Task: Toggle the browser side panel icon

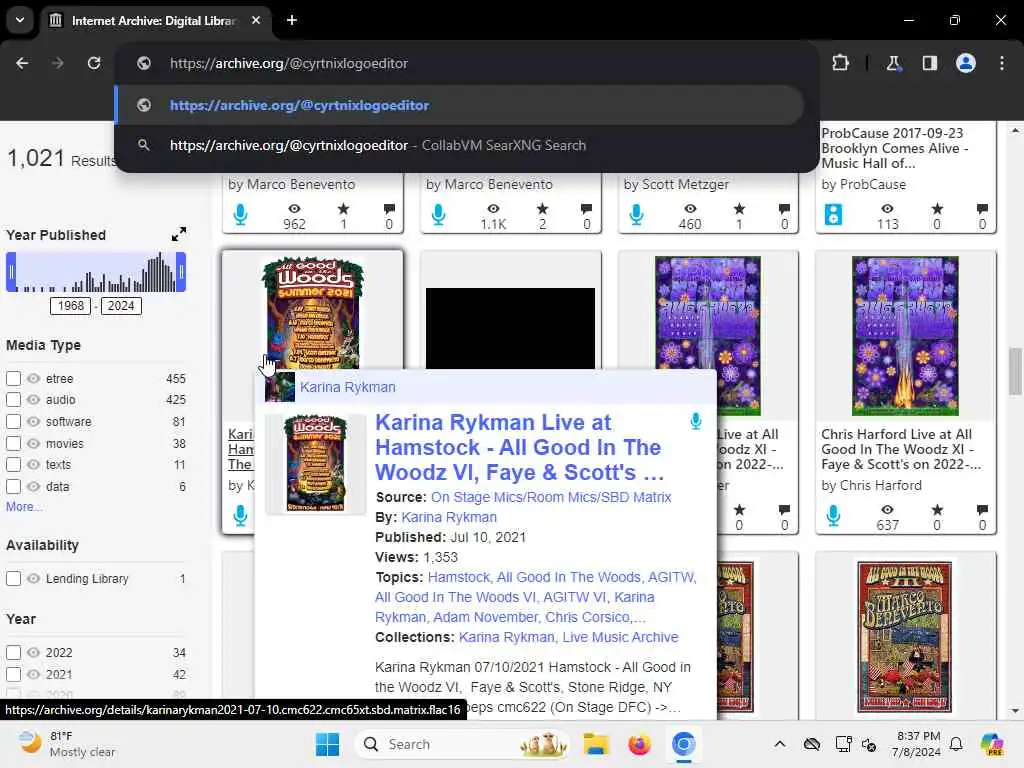Action: click(x=929, y=63)
